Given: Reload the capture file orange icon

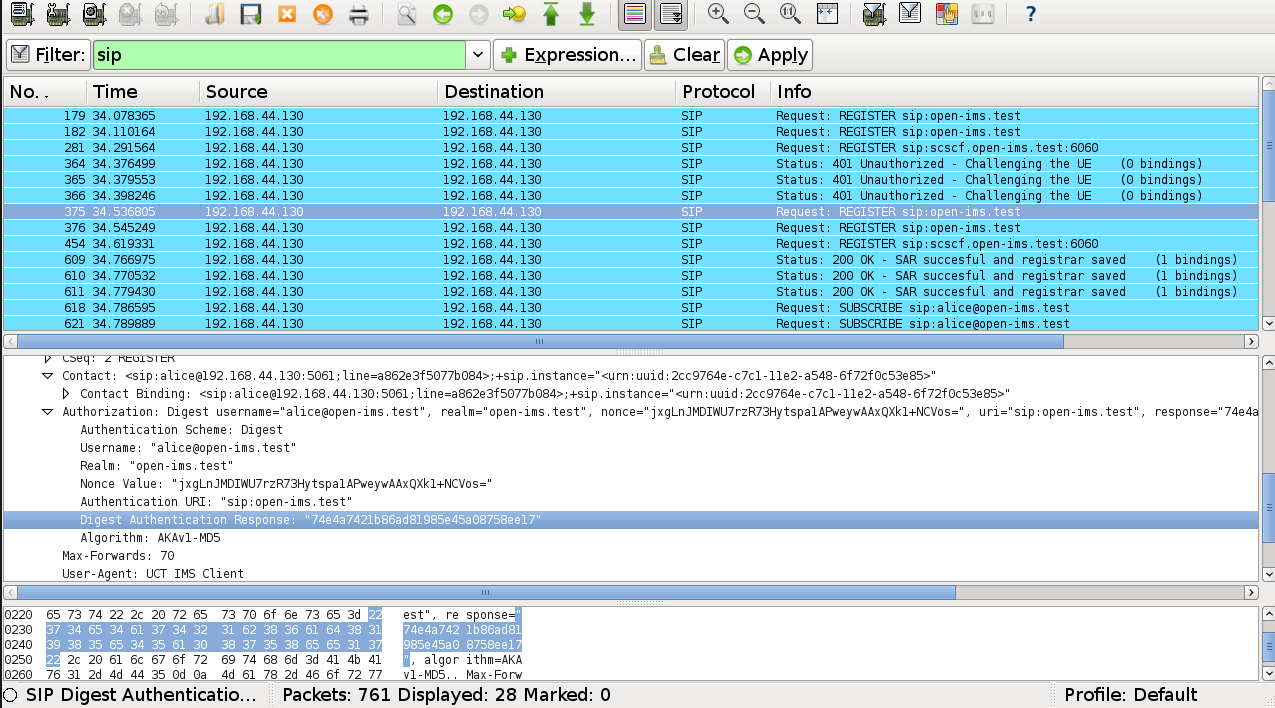Looking at the screenshot, I should [322, 14].
